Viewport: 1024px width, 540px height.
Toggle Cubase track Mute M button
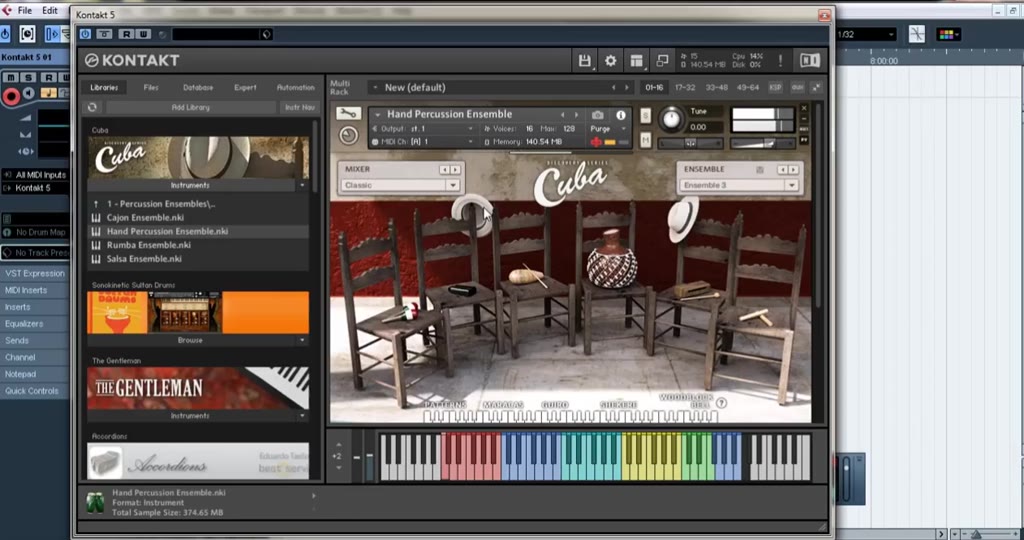pos(11,78)
